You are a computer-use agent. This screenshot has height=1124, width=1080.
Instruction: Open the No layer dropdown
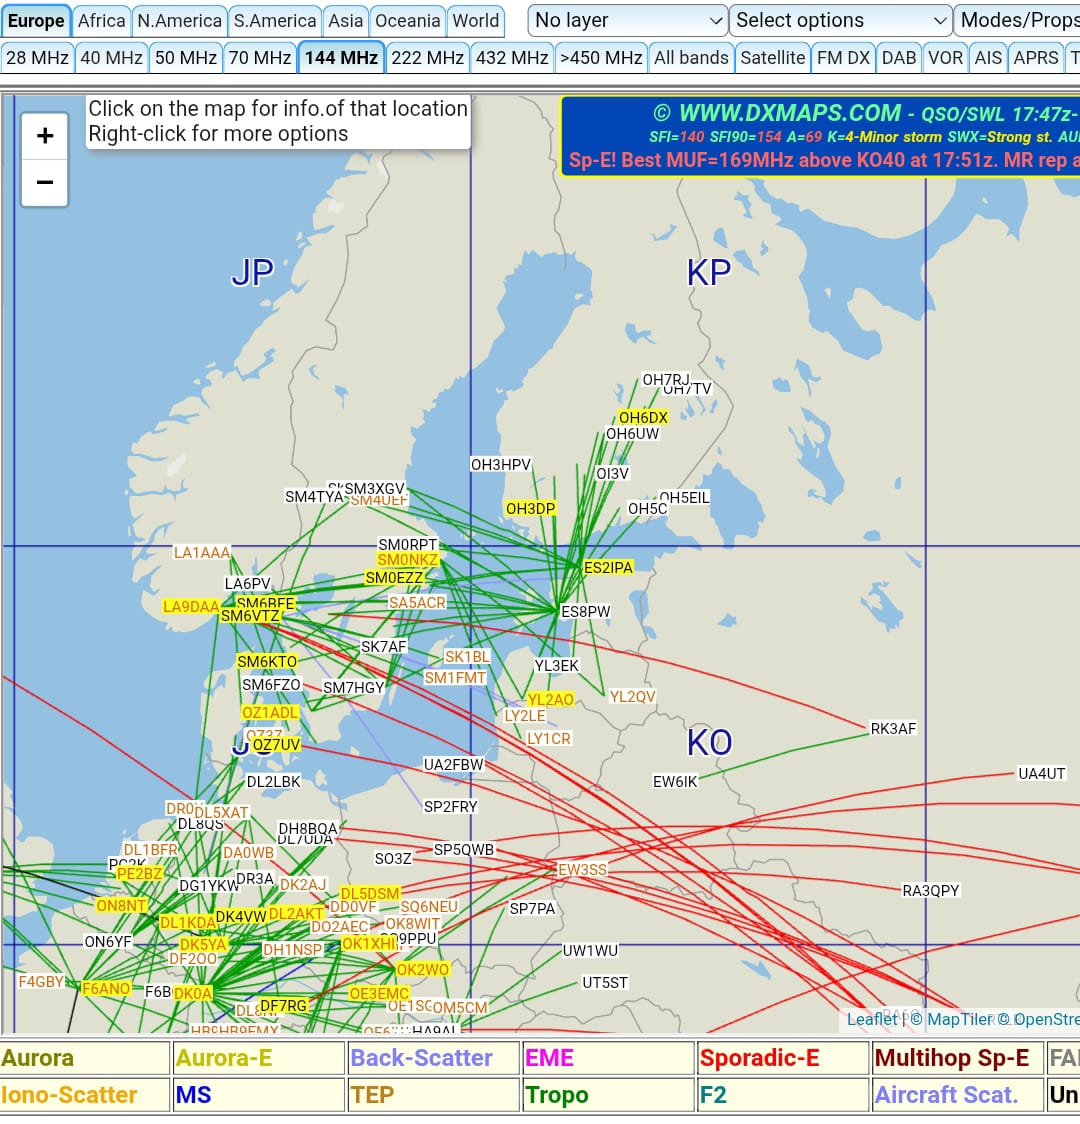[x=627, y=20]
